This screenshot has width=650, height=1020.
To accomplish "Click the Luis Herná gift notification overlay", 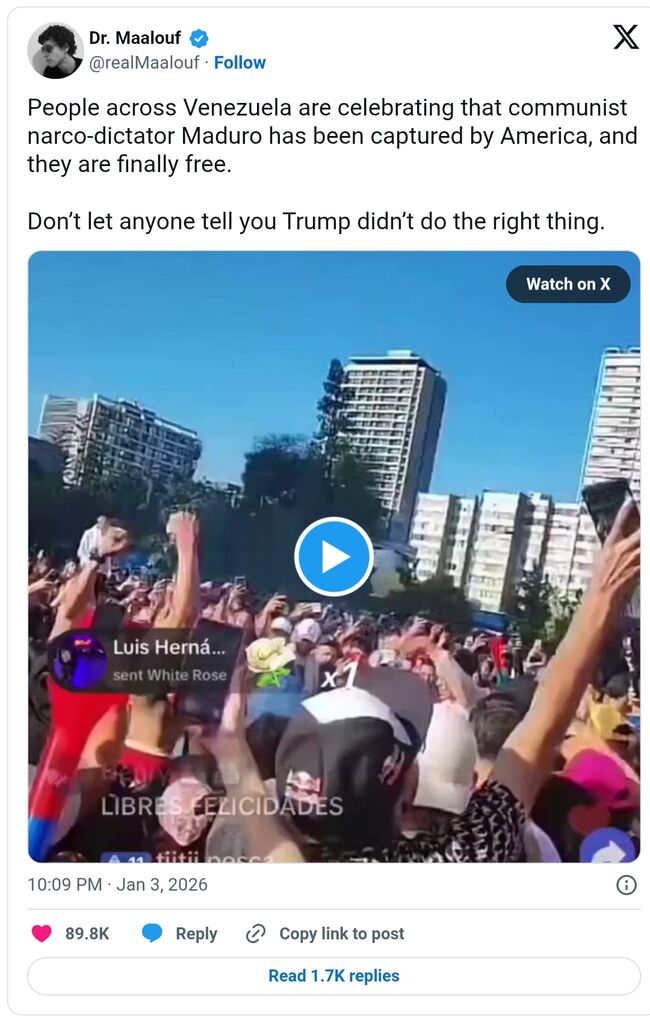I will 146,660.
